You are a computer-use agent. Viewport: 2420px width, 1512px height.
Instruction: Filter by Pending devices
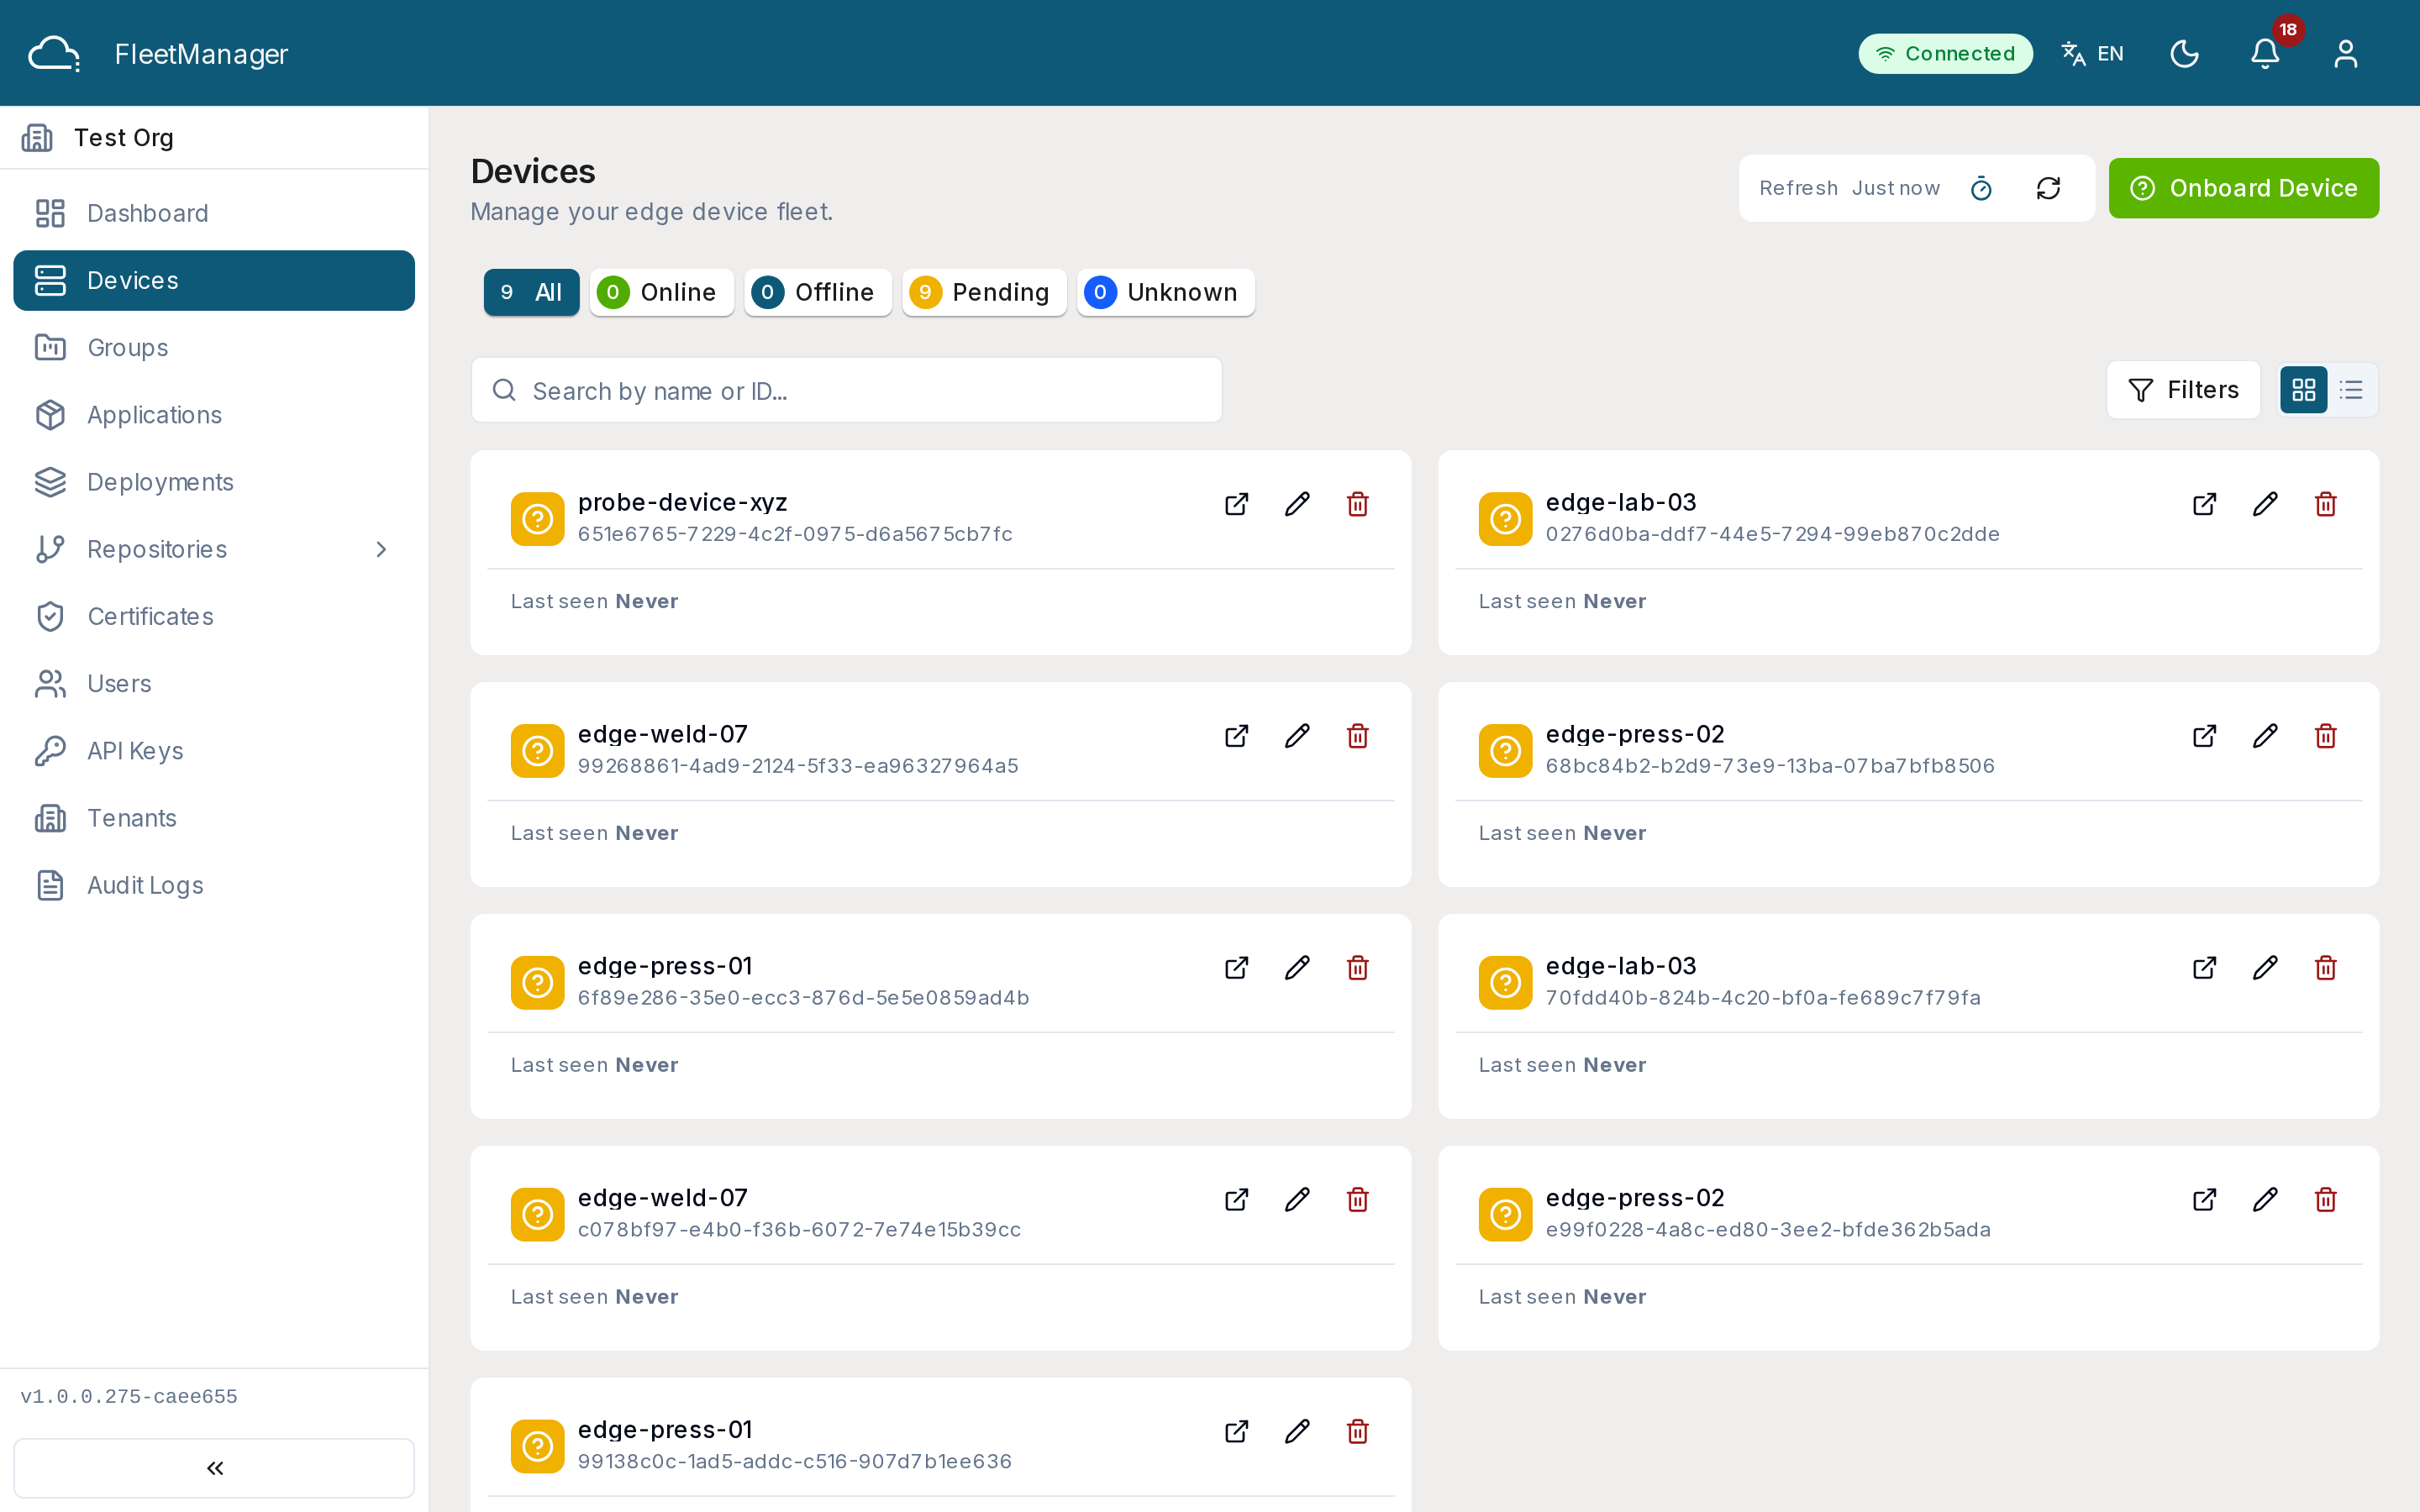tap(984, 292)
